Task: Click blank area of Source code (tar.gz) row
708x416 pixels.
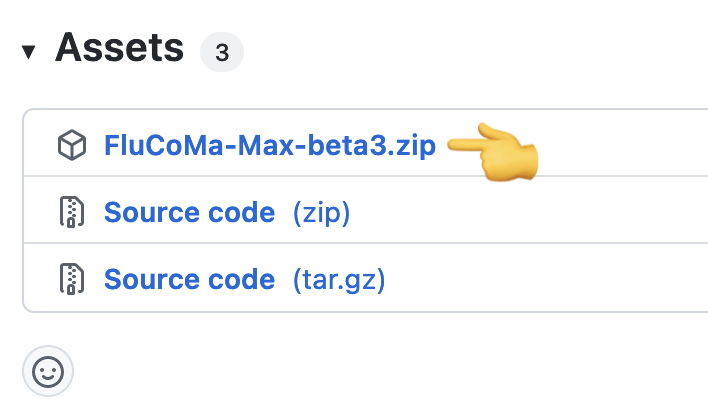Action: click(546, 277)
